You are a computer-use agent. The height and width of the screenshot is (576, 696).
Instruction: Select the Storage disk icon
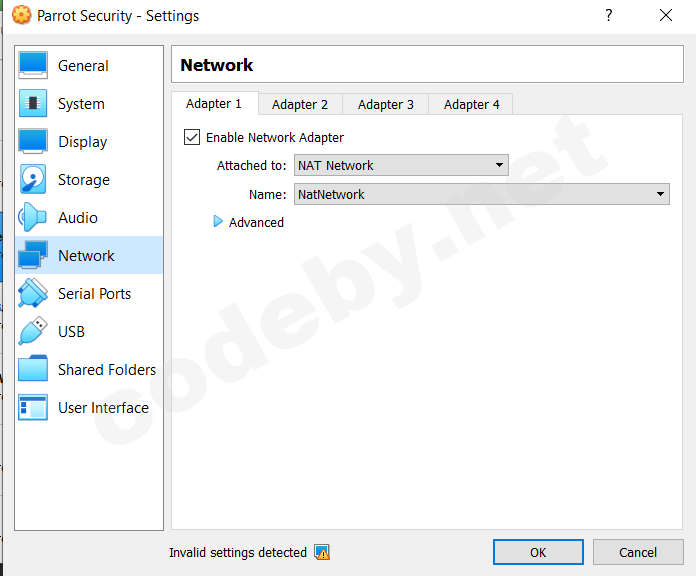coord(33,180)
